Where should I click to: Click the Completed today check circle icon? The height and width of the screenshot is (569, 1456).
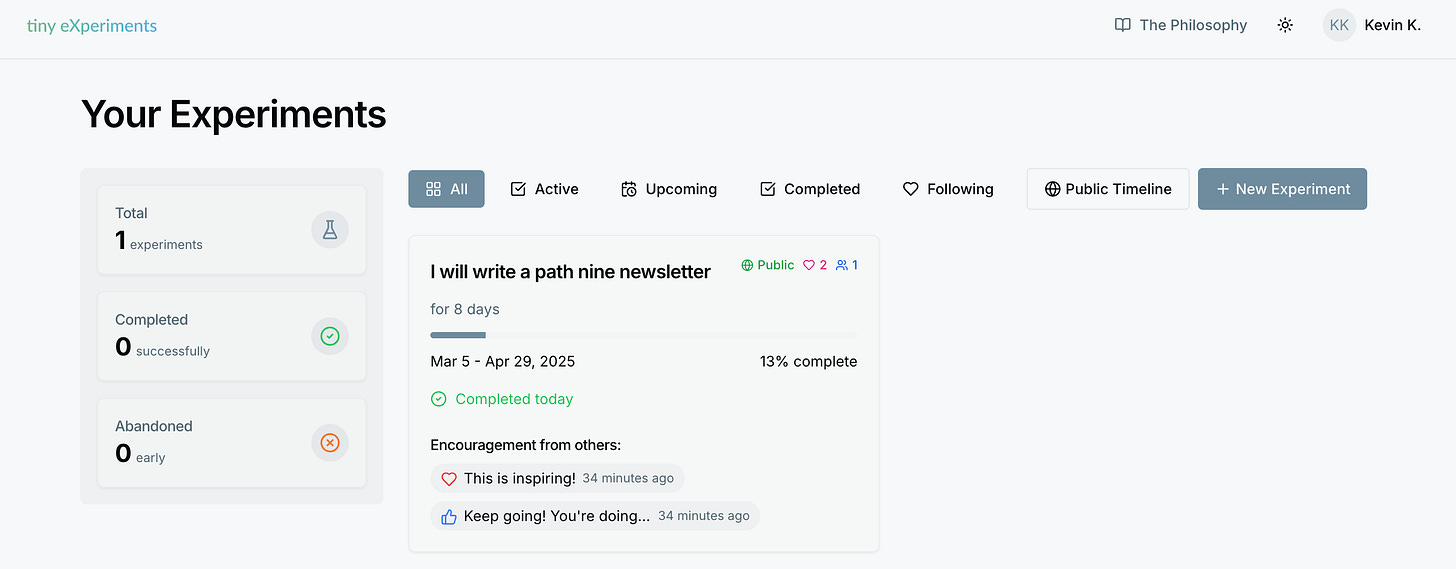point(438,399)
